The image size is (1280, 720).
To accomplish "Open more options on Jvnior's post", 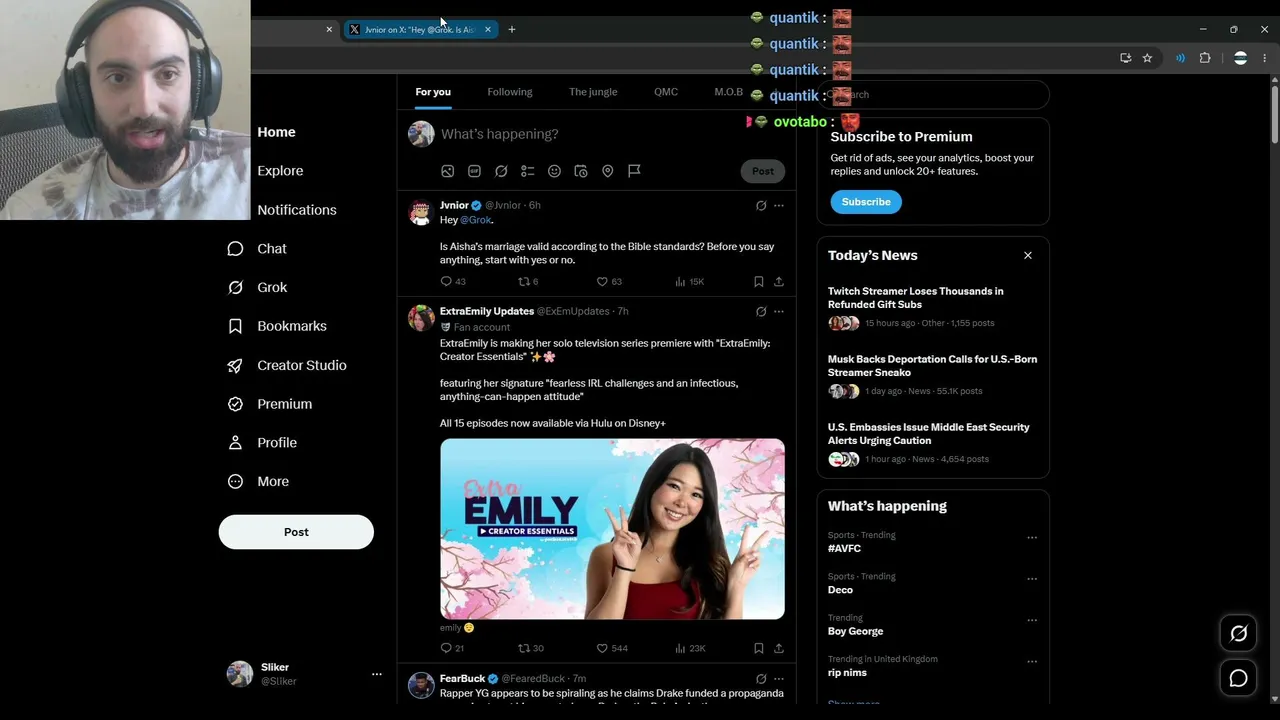I will [x=779, y=205].
